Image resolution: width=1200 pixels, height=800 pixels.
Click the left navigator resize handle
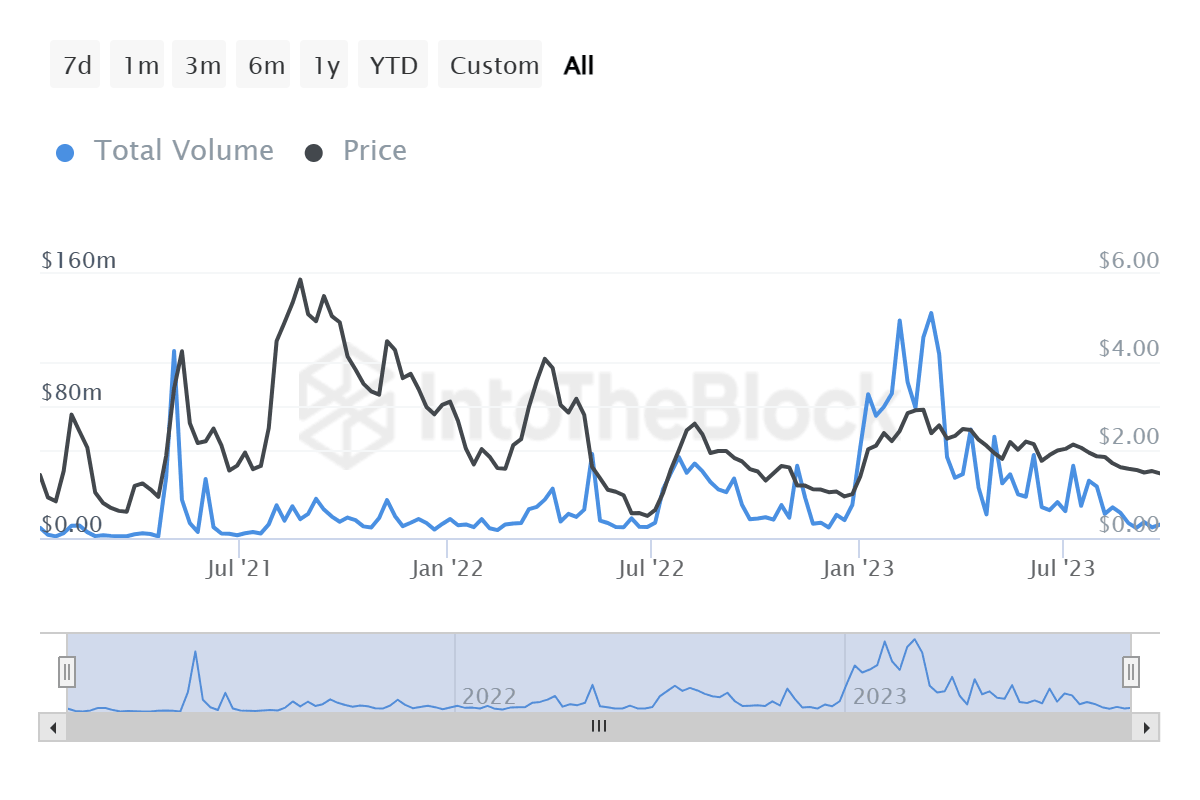[66, 672]
